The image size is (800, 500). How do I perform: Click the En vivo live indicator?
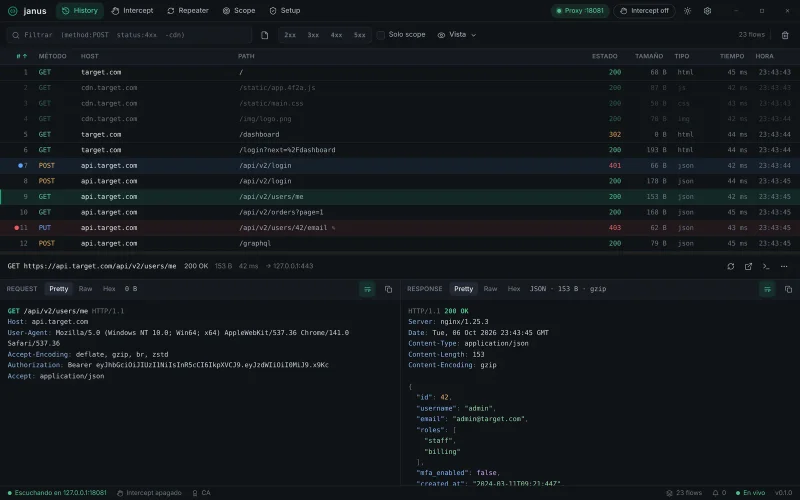(x=750, y=493)
